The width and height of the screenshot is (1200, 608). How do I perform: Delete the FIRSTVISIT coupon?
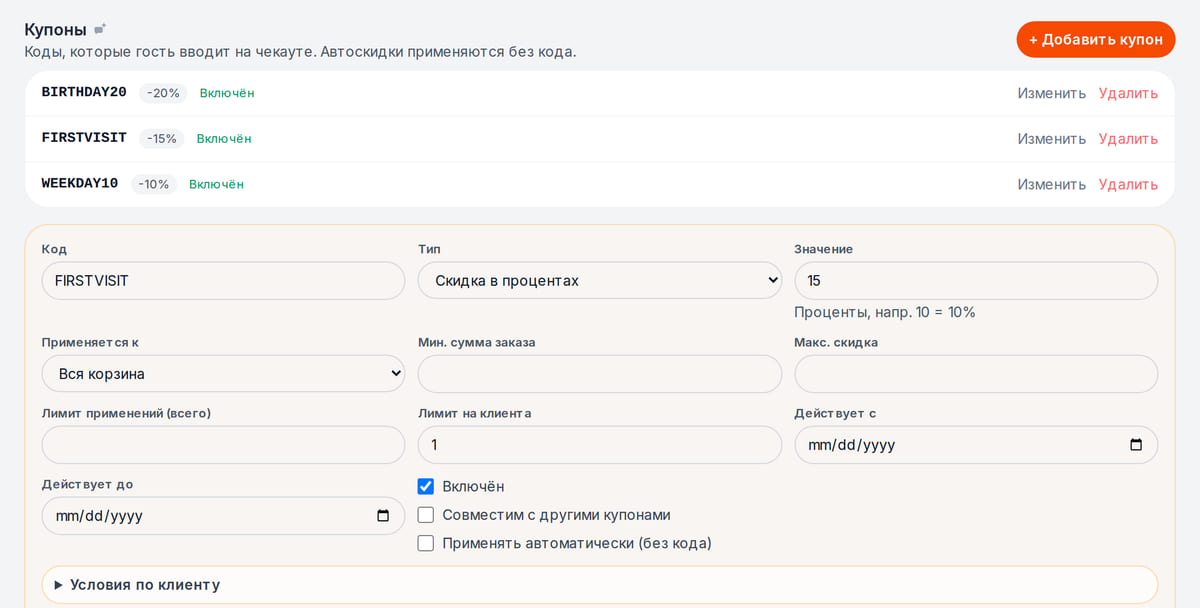point(1128,139)
